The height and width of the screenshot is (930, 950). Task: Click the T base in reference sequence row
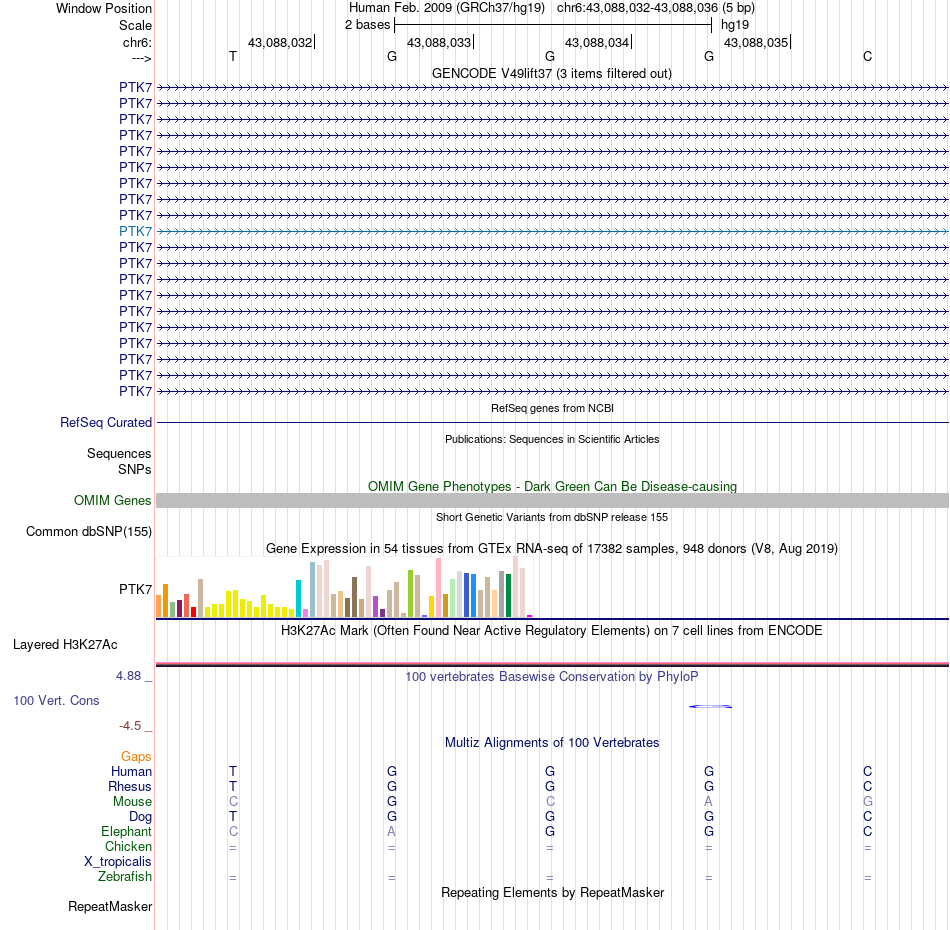(x=233, y=56)
